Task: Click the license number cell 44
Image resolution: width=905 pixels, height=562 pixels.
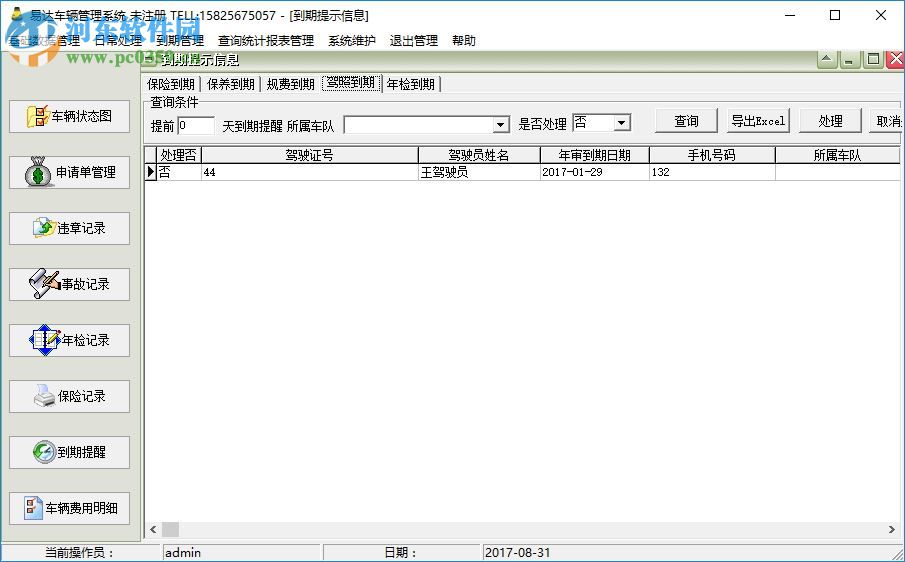Action: 309,172
